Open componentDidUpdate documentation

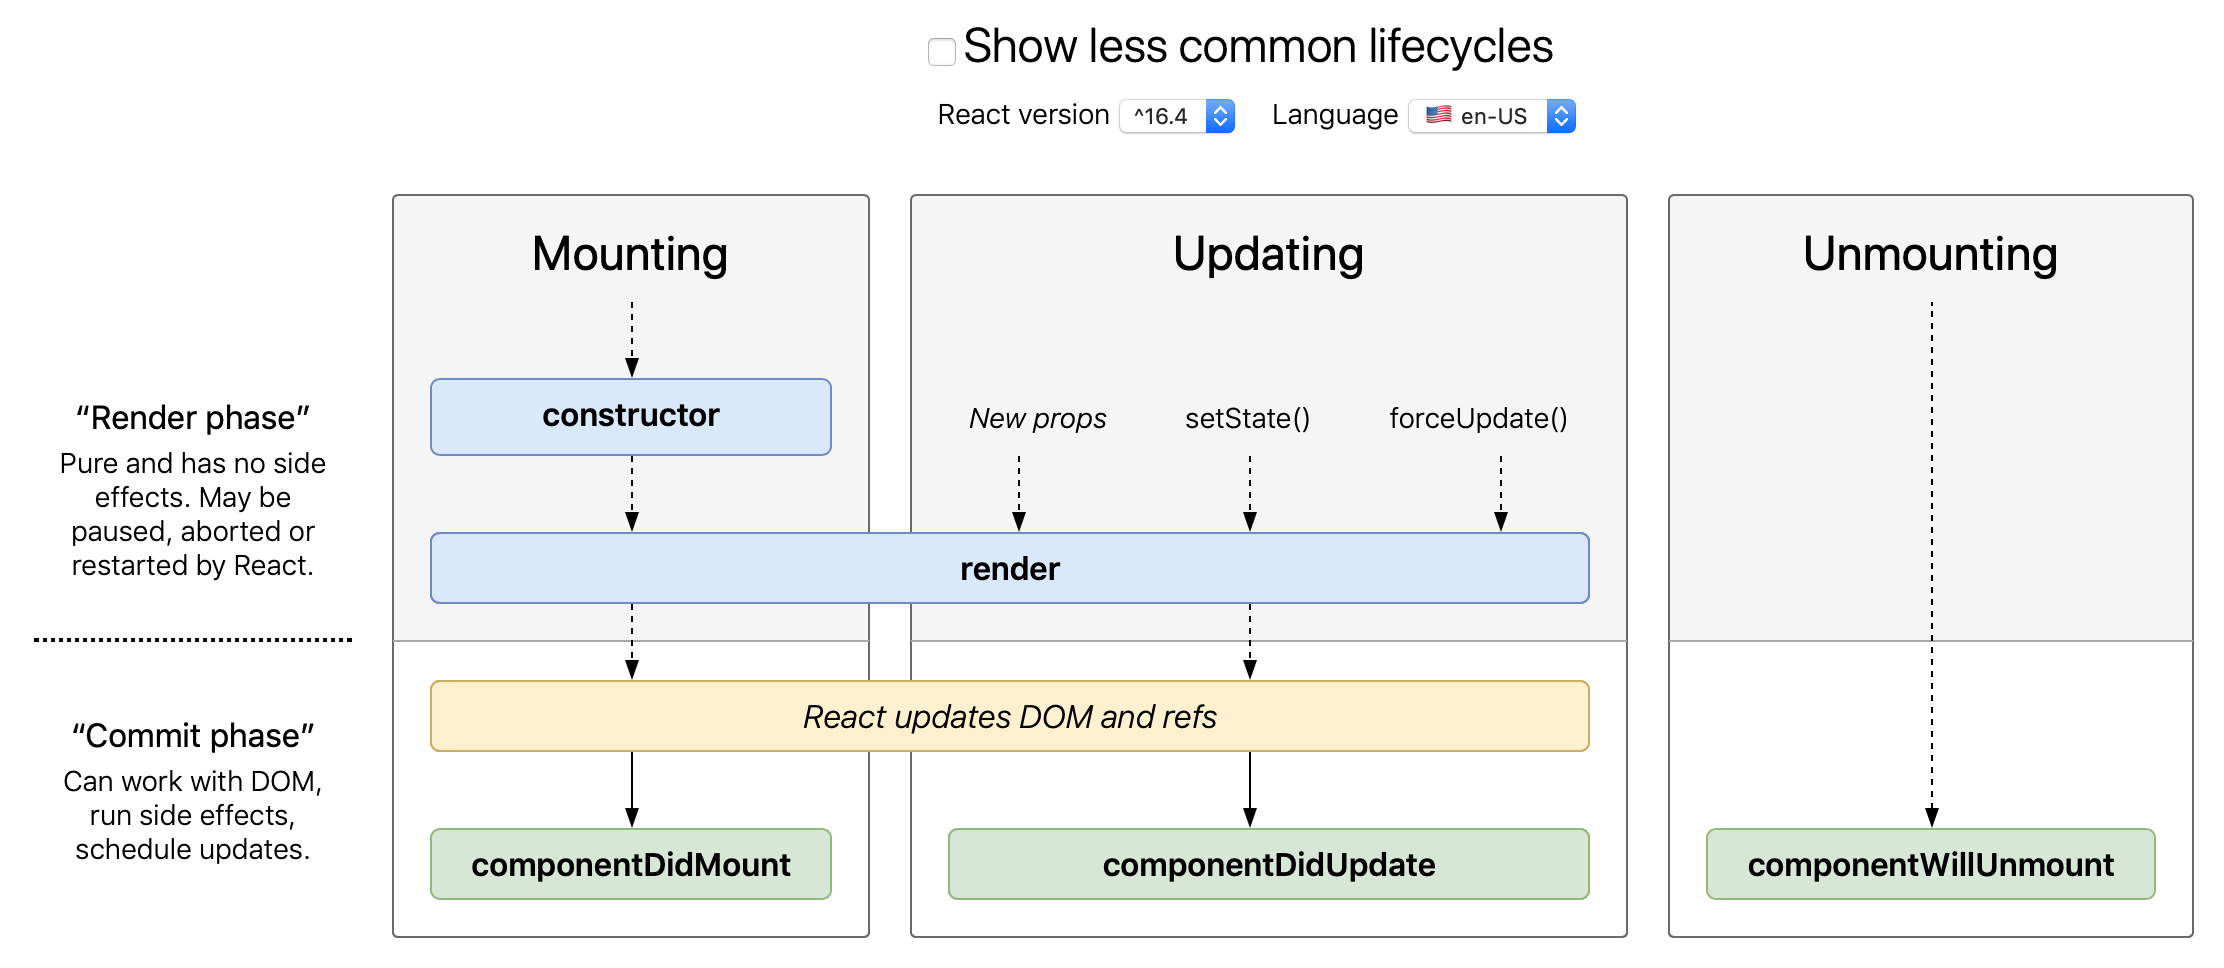(x=1268, y=864)
